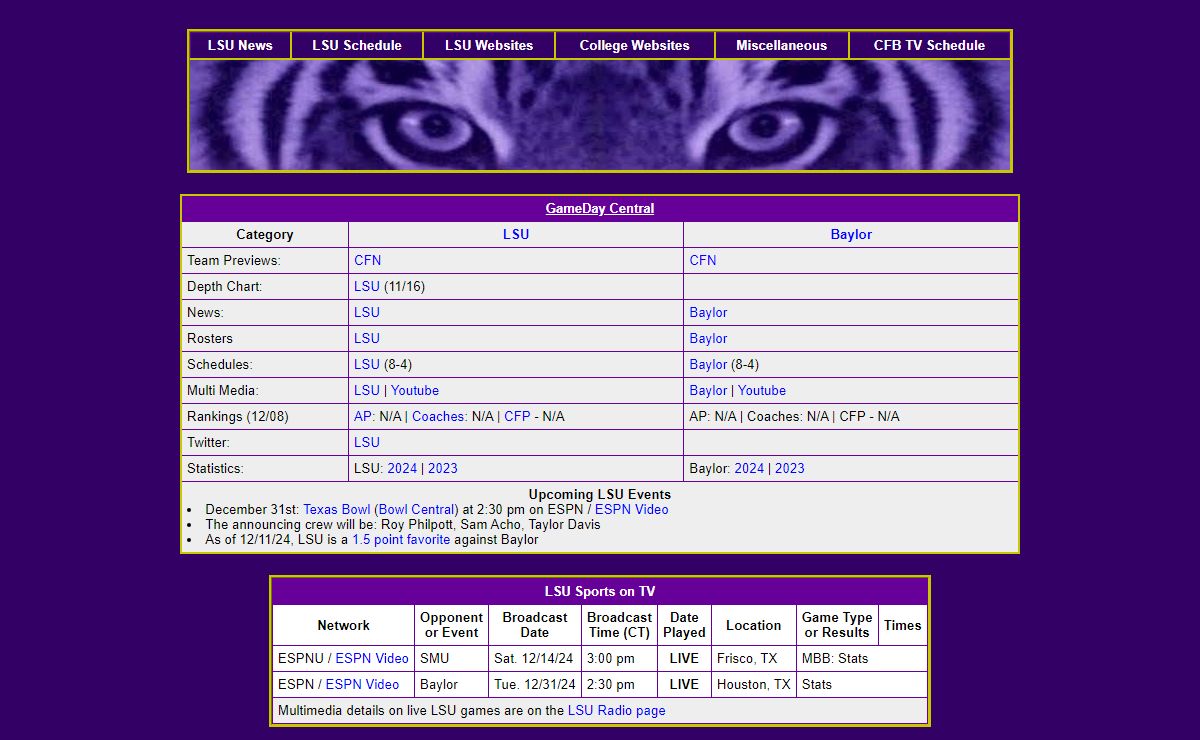The width and height of the screenshot is (1200, 740).
Task: Expand the College Websites menu
Action: click(634, 45)
